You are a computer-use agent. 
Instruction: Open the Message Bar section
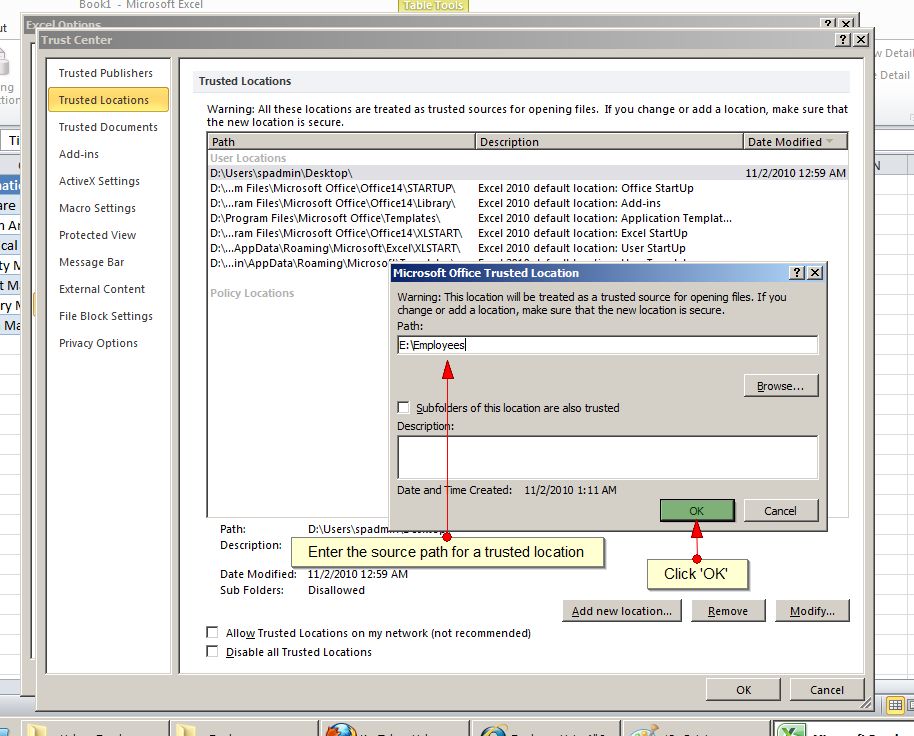pyautogui.click(x=91, y=262)
